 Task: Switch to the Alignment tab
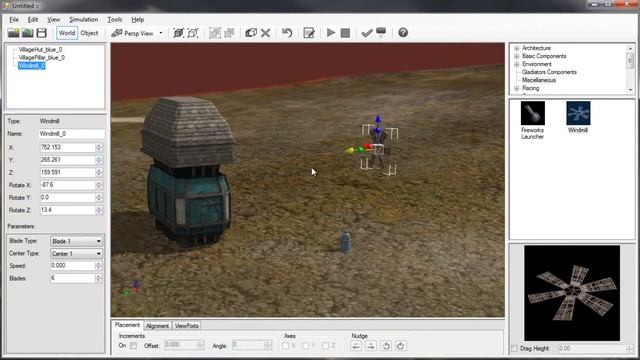point(157,326)
